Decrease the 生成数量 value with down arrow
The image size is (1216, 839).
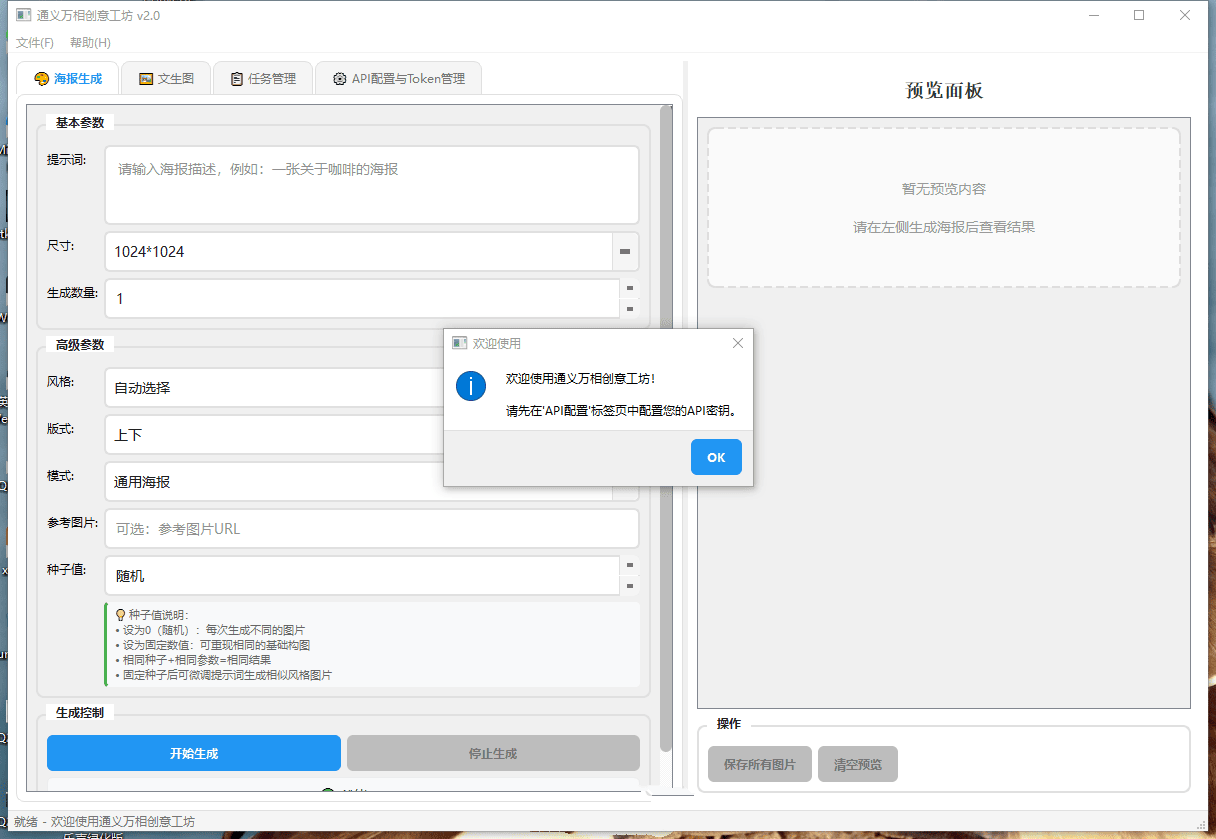[x=629, y=309]
